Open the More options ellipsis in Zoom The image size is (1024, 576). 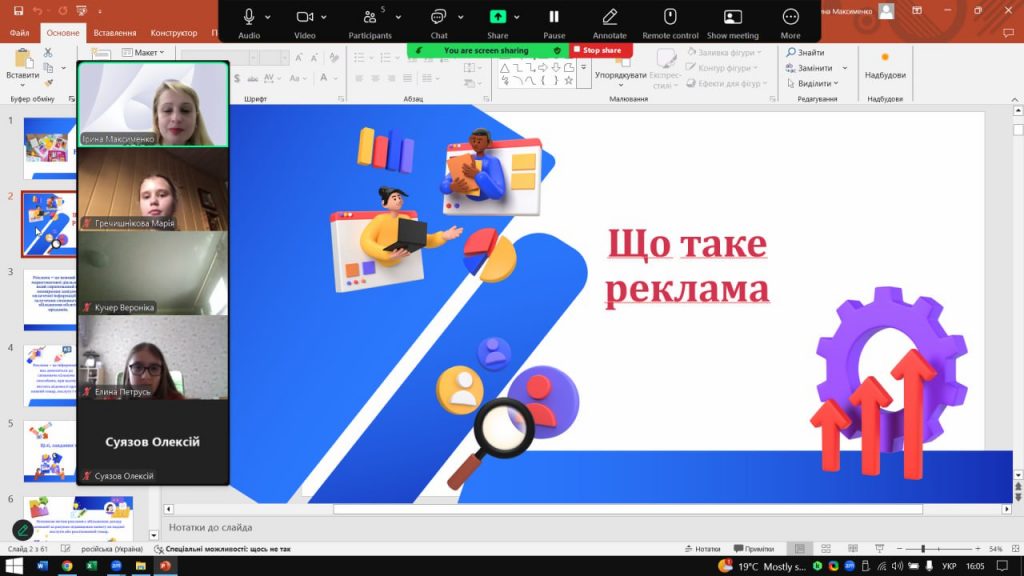(790, 17)
